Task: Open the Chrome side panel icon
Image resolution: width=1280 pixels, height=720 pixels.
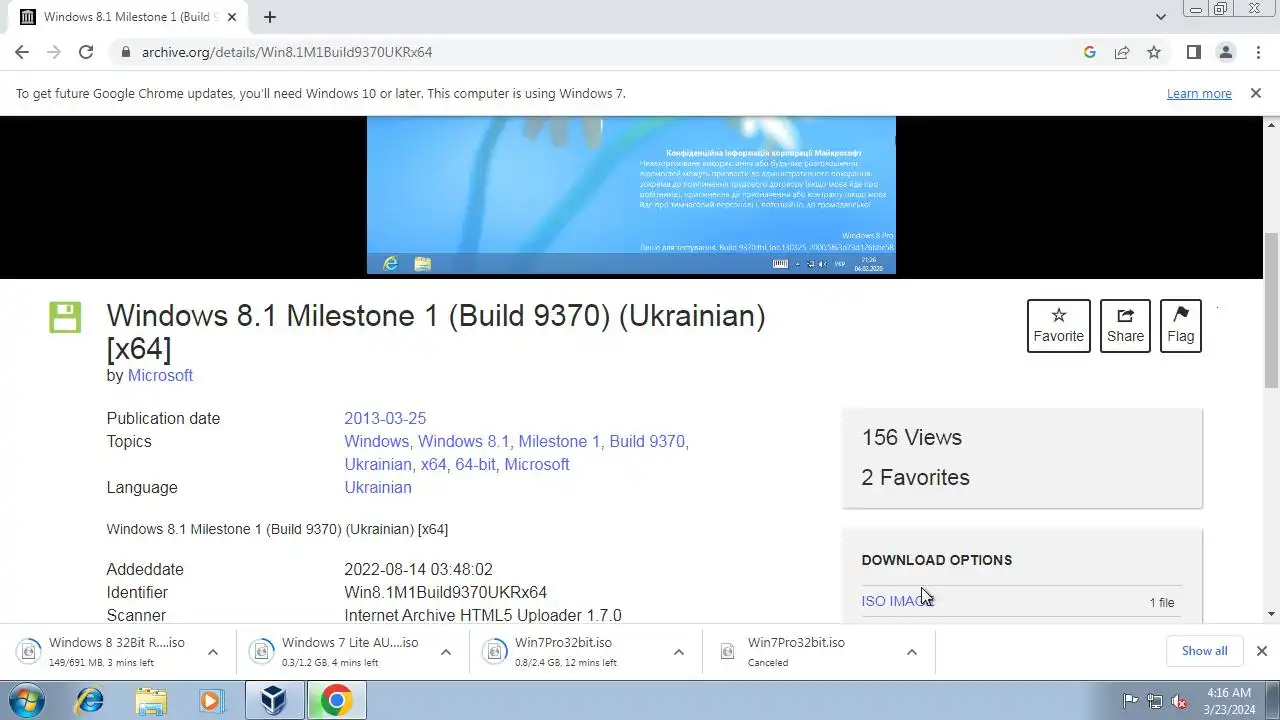Action: click(1193, 52)
